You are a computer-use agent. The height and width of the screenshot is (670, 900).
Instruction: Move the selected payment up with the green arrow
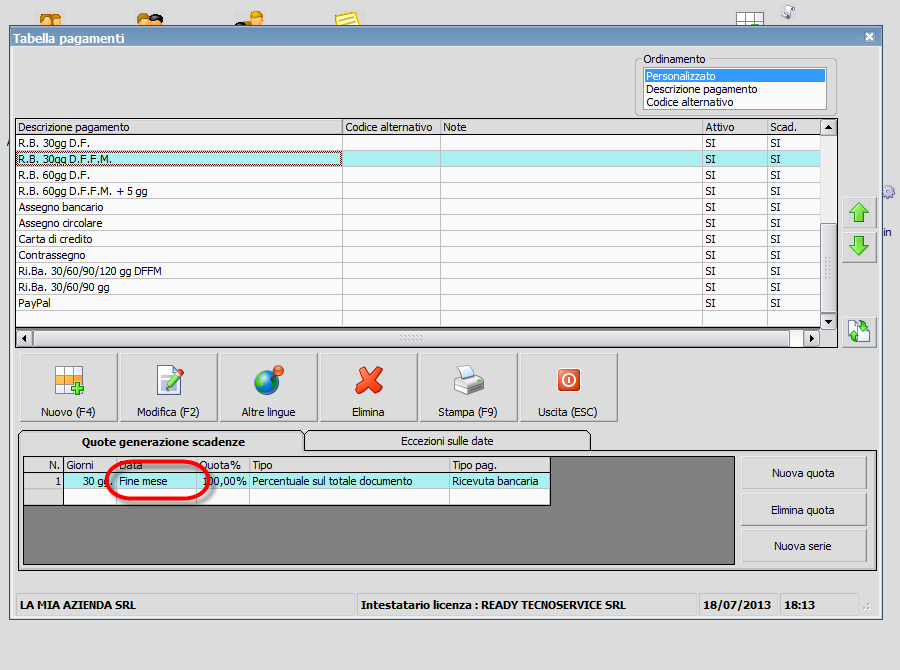pos(859,213)
